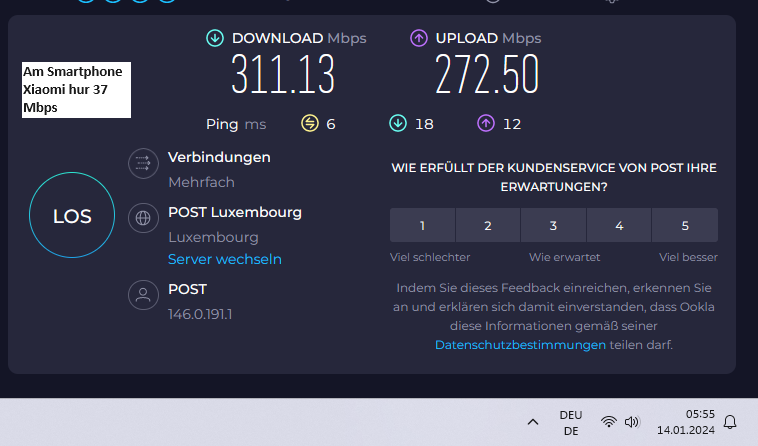Rate customer service with 3

pos(554,225)
